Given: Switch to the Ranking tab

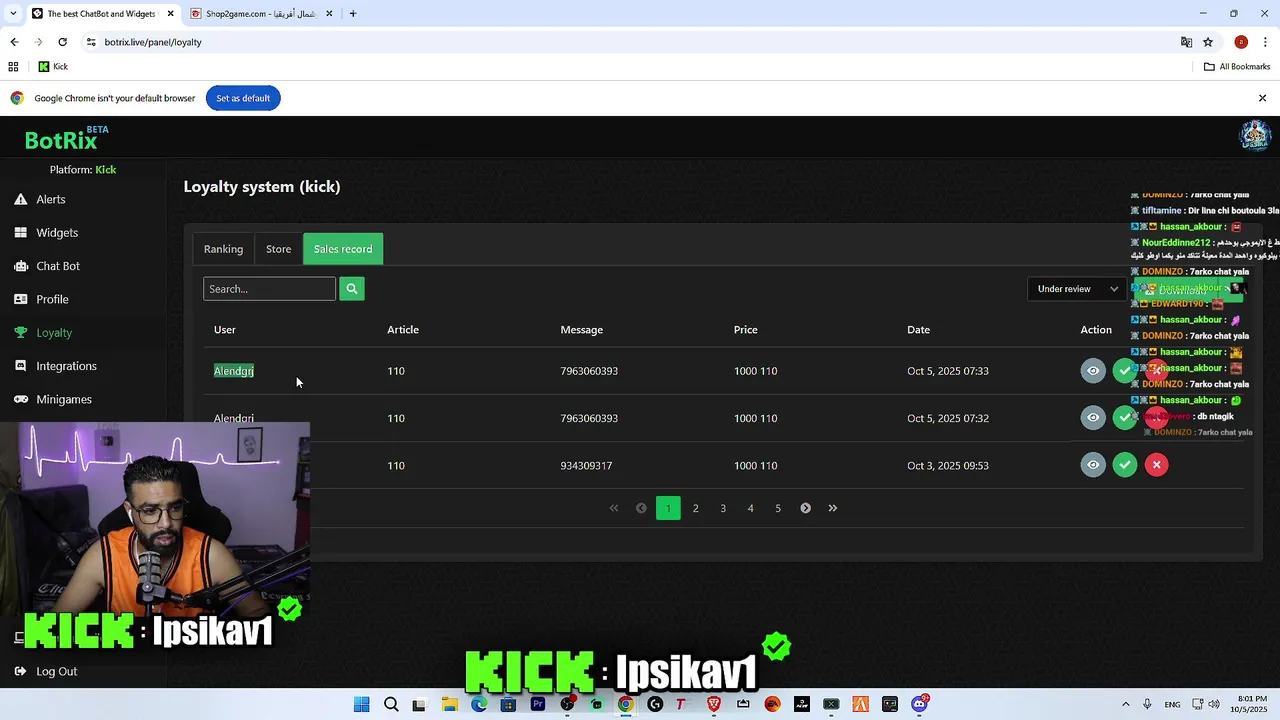Looking at the screenshot, I should pos(223,249).
